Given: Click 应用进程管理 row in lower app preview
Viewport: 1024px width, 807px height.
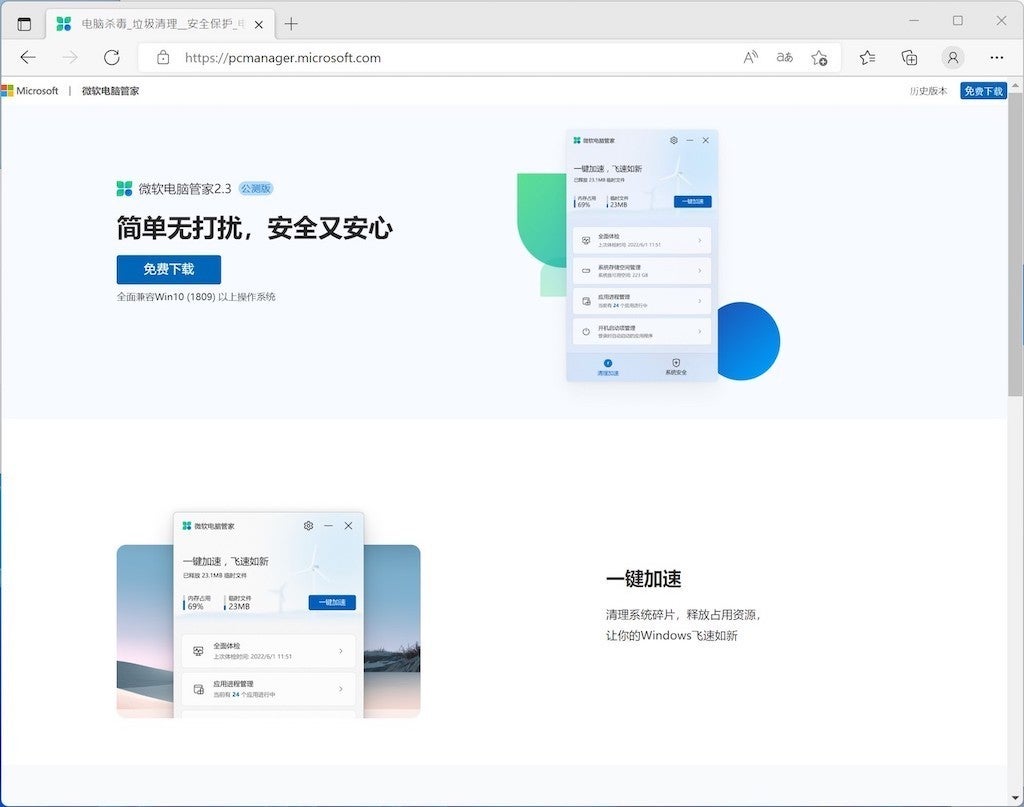Looking at the screenshot, I should [x=268, y=689].
